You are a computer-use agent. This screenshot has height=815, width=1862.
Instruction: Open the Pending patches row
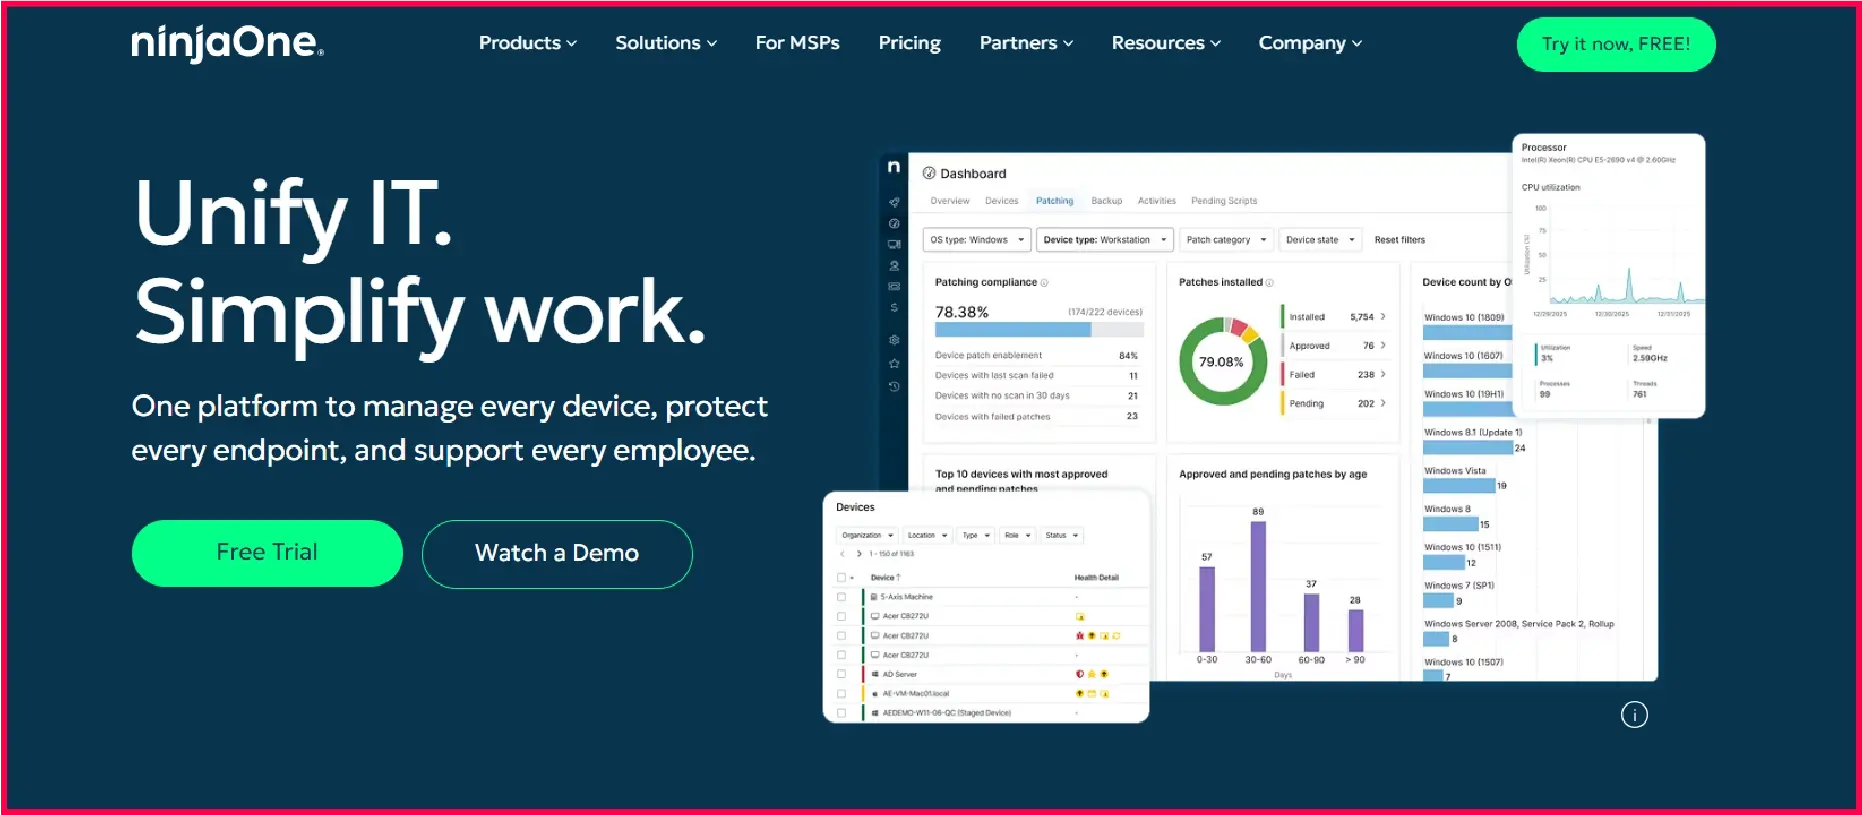click(1334, 403)
